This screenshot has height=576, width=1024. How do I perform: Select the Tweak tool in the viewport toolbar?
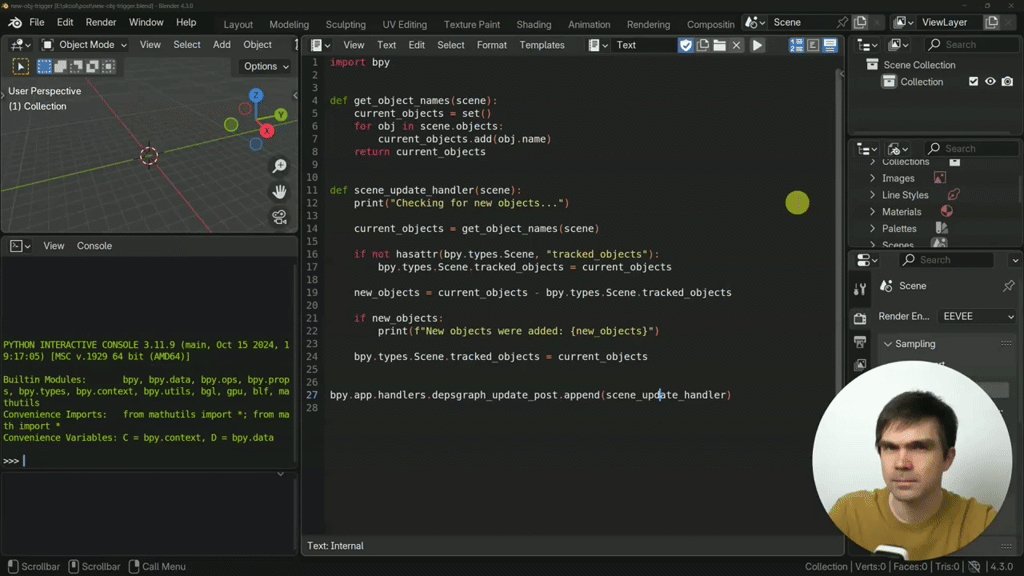[x=20, y=66]
